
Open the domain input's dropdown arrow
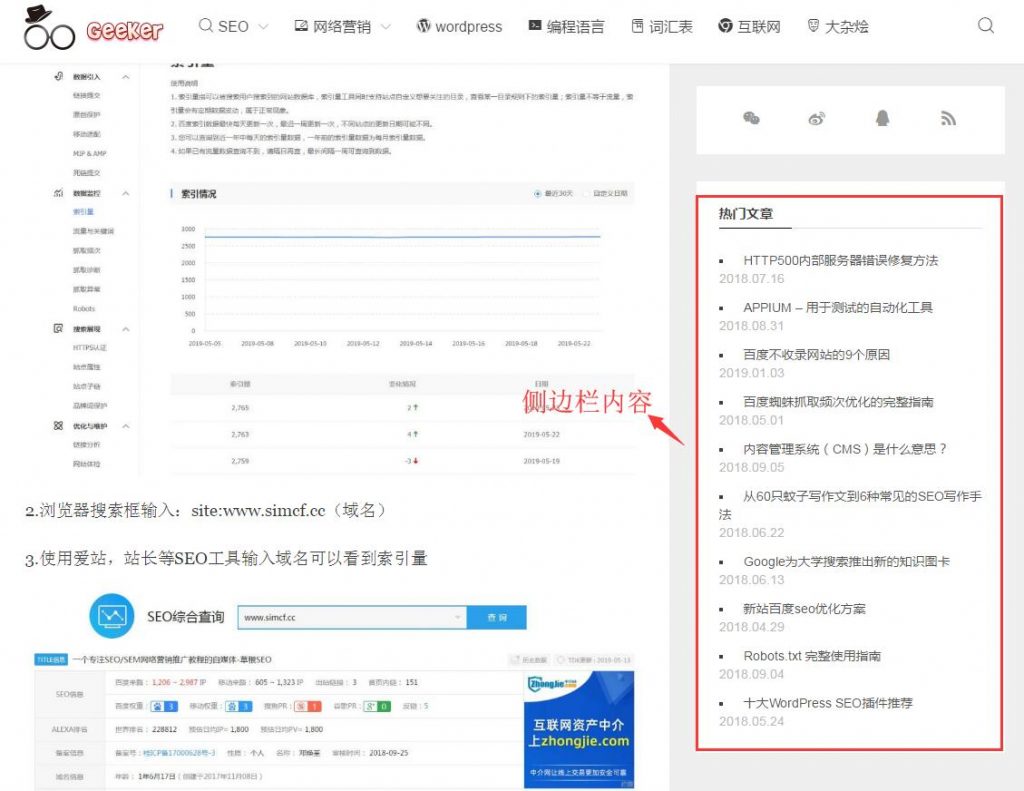pyautogui.click(x=458, y=617)
